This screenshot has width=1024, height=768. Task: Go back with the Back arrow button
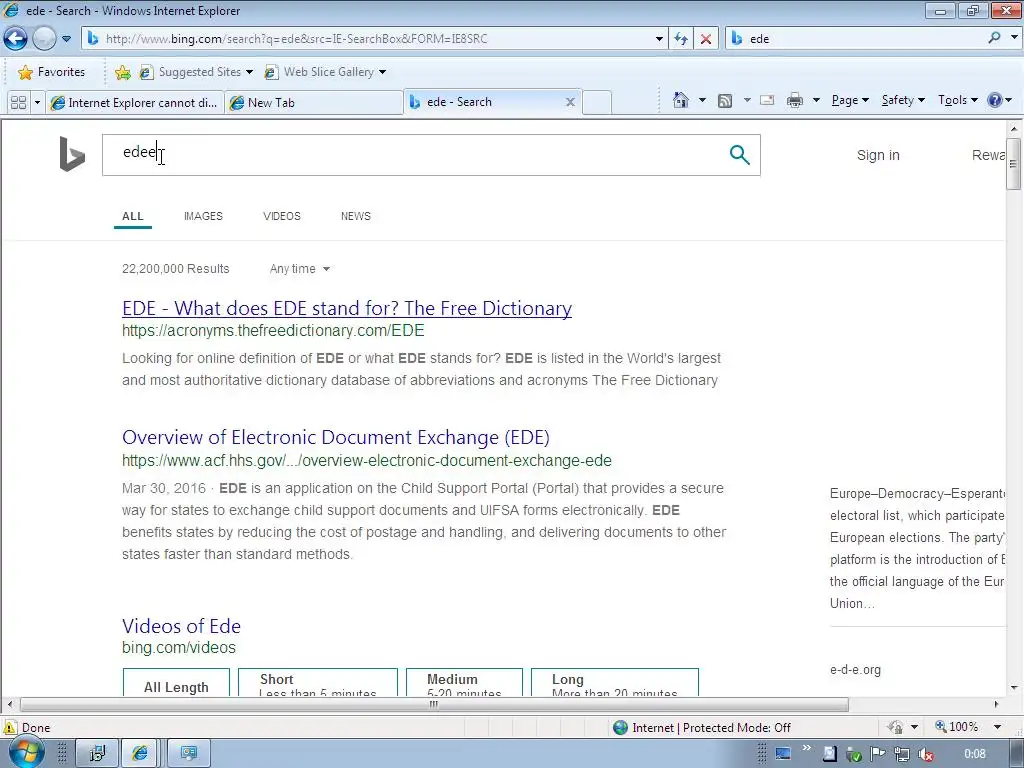[x=16, y=39]
